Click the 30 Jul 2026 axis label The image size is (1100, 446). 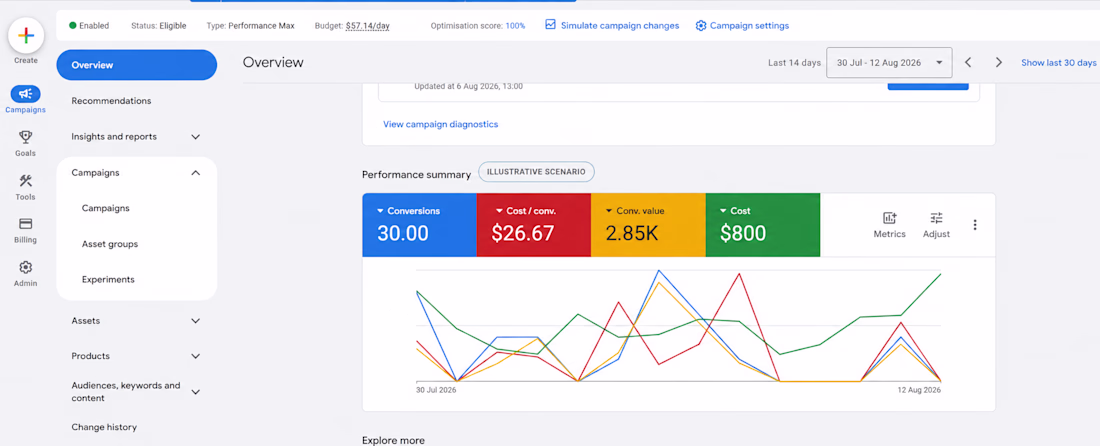coord(436,390)
